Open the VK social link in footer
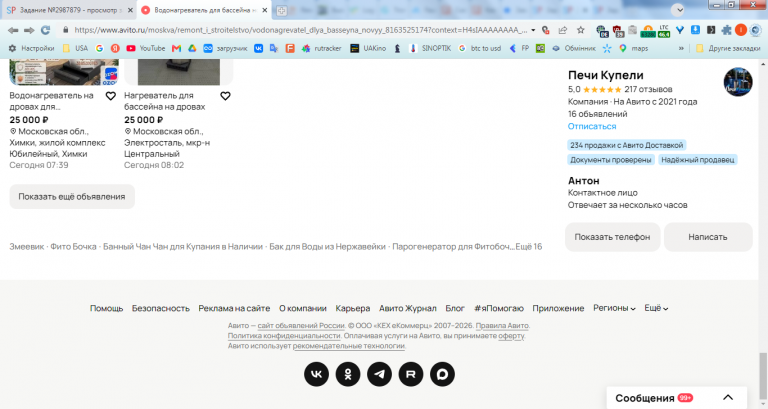This screenshot has width=768, height=409. (316, 374)
